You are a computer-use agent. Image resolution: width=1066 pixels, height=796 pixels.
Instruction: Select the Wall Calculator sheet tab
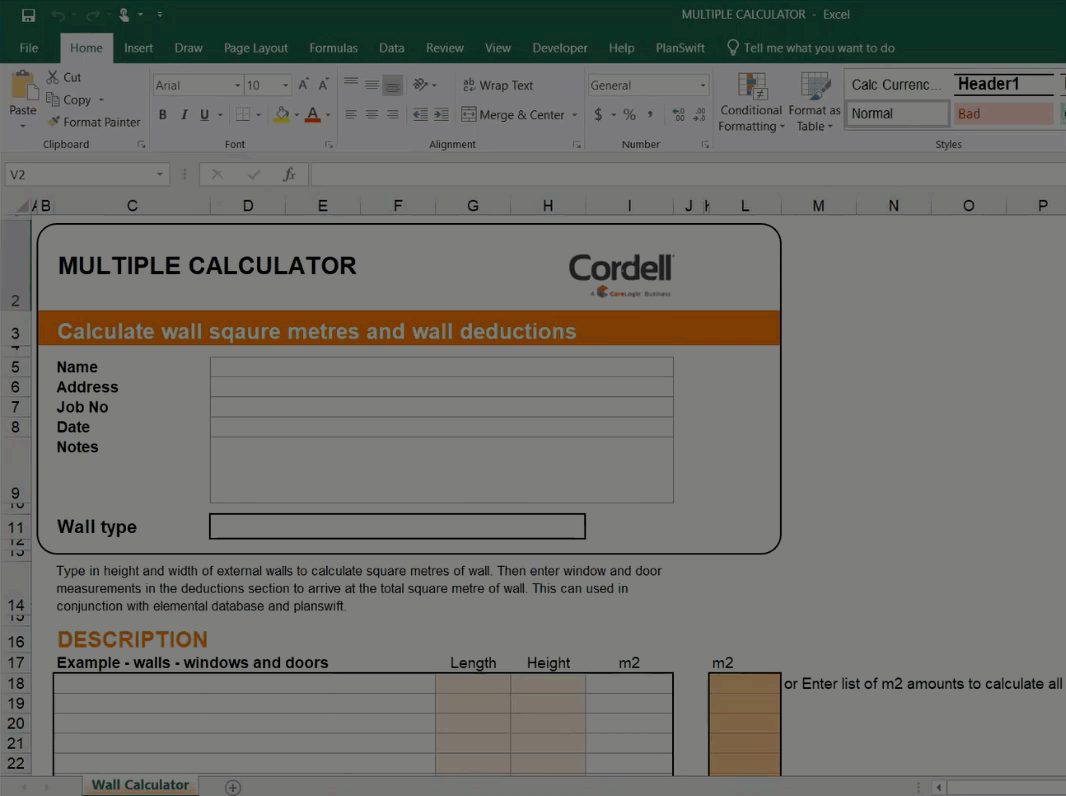pyautogui.click(x=141, y=784)
